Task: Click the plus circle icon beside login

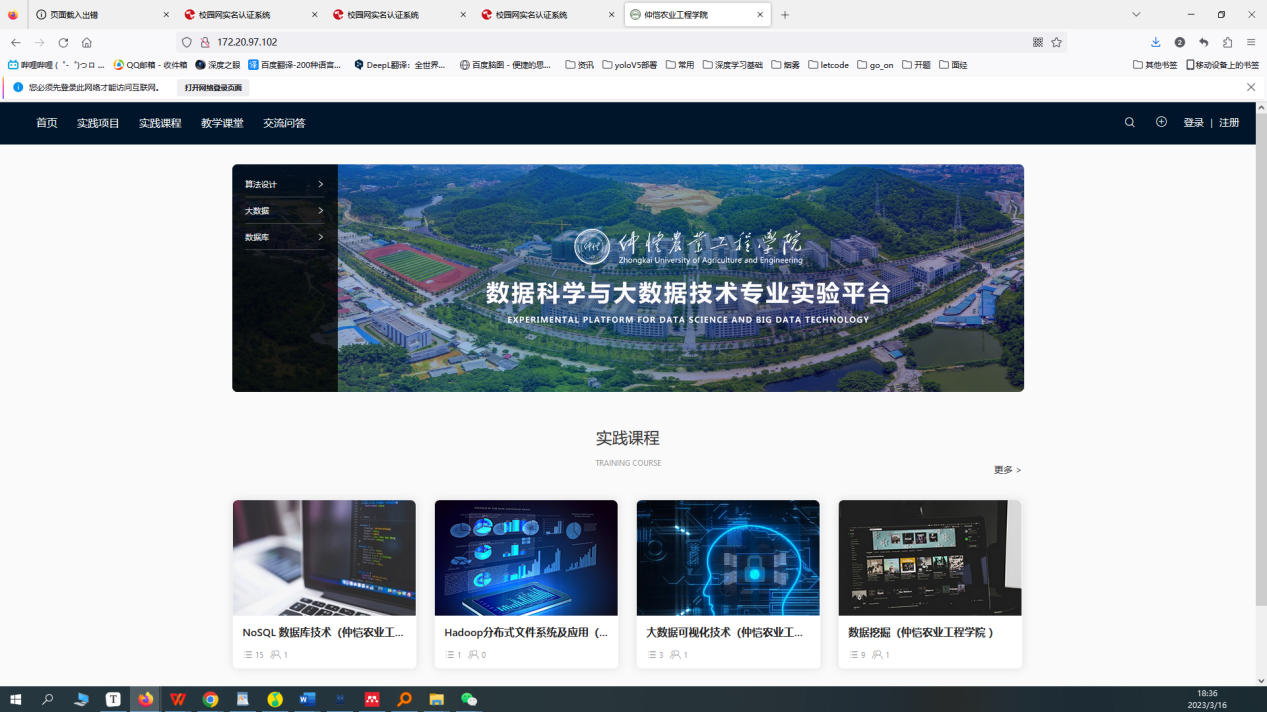Action: 1161,122
